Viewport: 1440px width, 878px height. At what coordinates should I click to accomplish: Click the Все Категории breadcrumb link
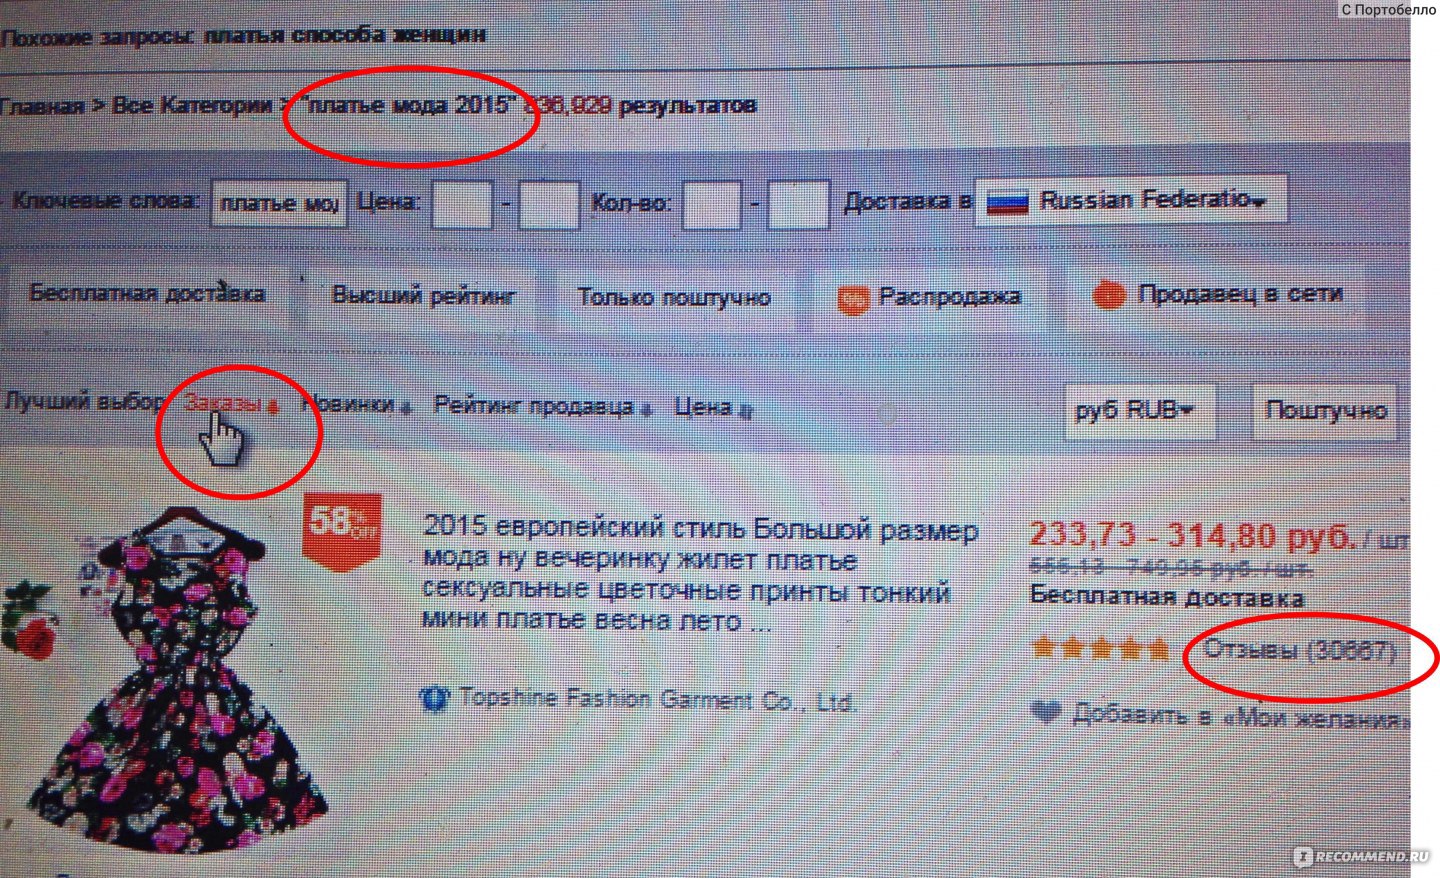coord(192,105)
